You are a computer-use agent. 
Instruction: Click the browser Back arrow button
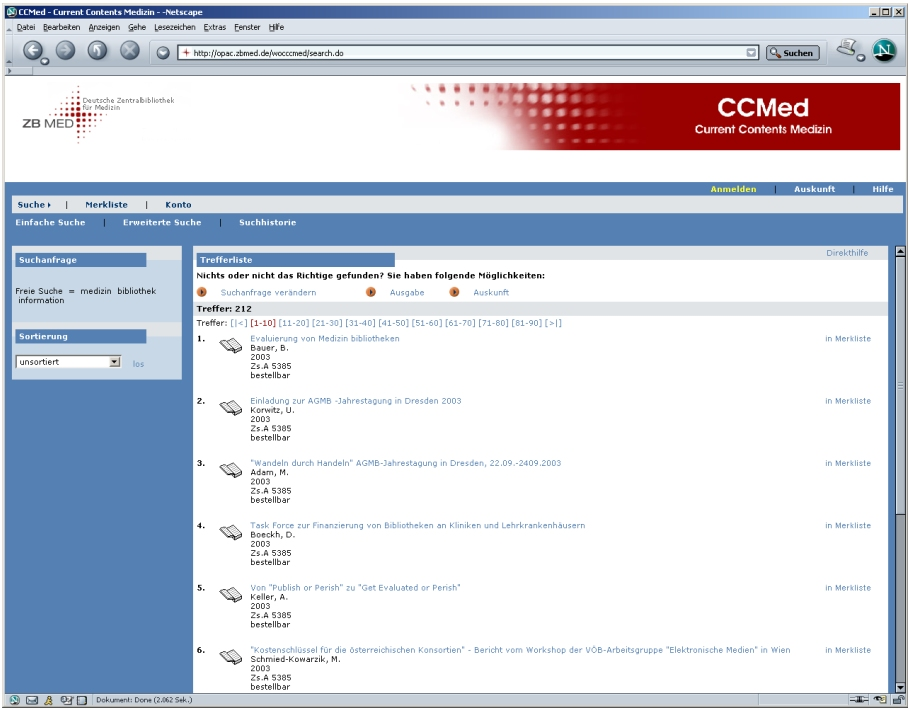tap(33, 52)
